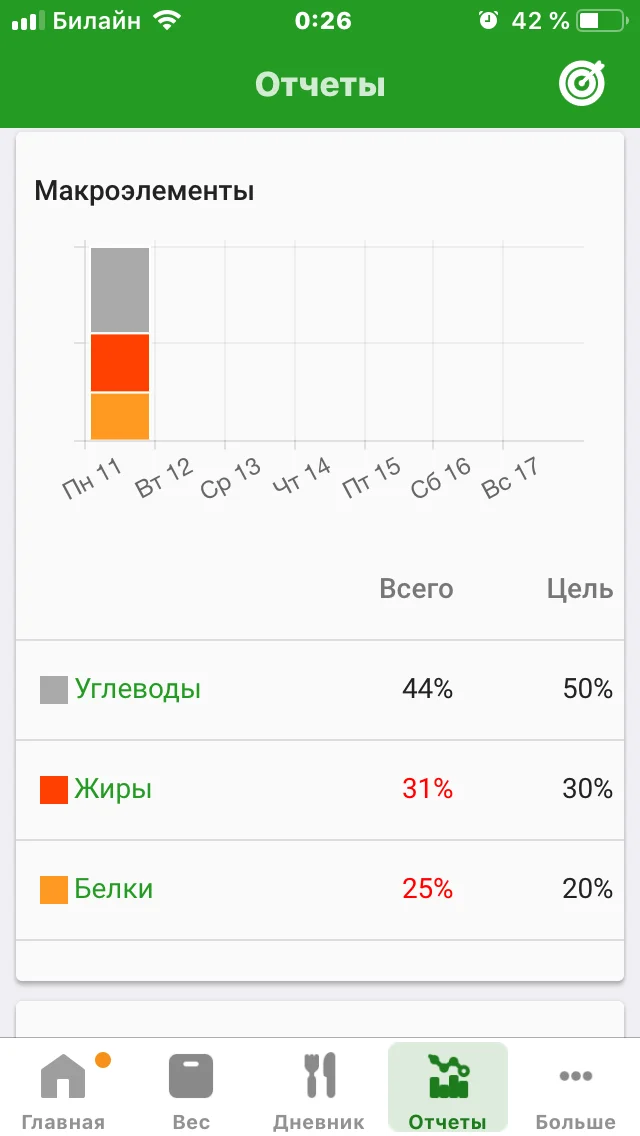Tap the goals target icon in header

tap(582, 84)
